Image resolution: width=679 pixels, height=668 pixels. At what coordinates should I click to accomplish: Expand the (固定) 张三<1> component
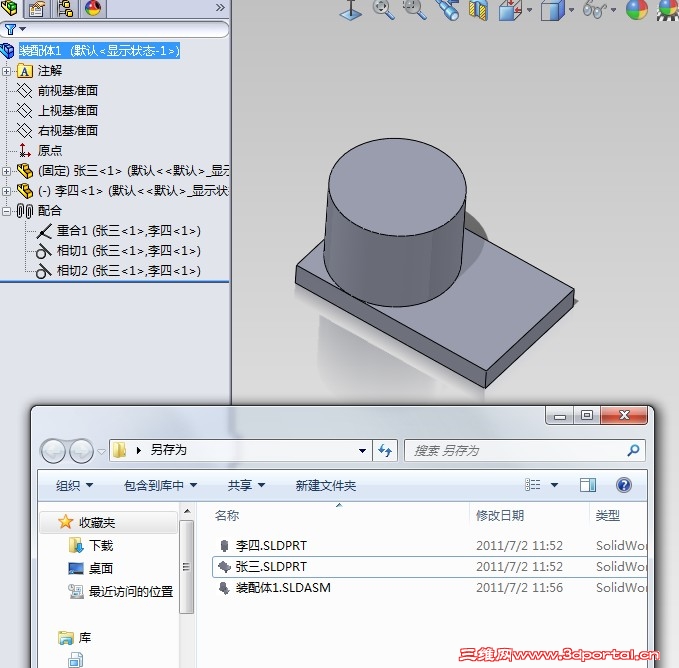(6, 171)
